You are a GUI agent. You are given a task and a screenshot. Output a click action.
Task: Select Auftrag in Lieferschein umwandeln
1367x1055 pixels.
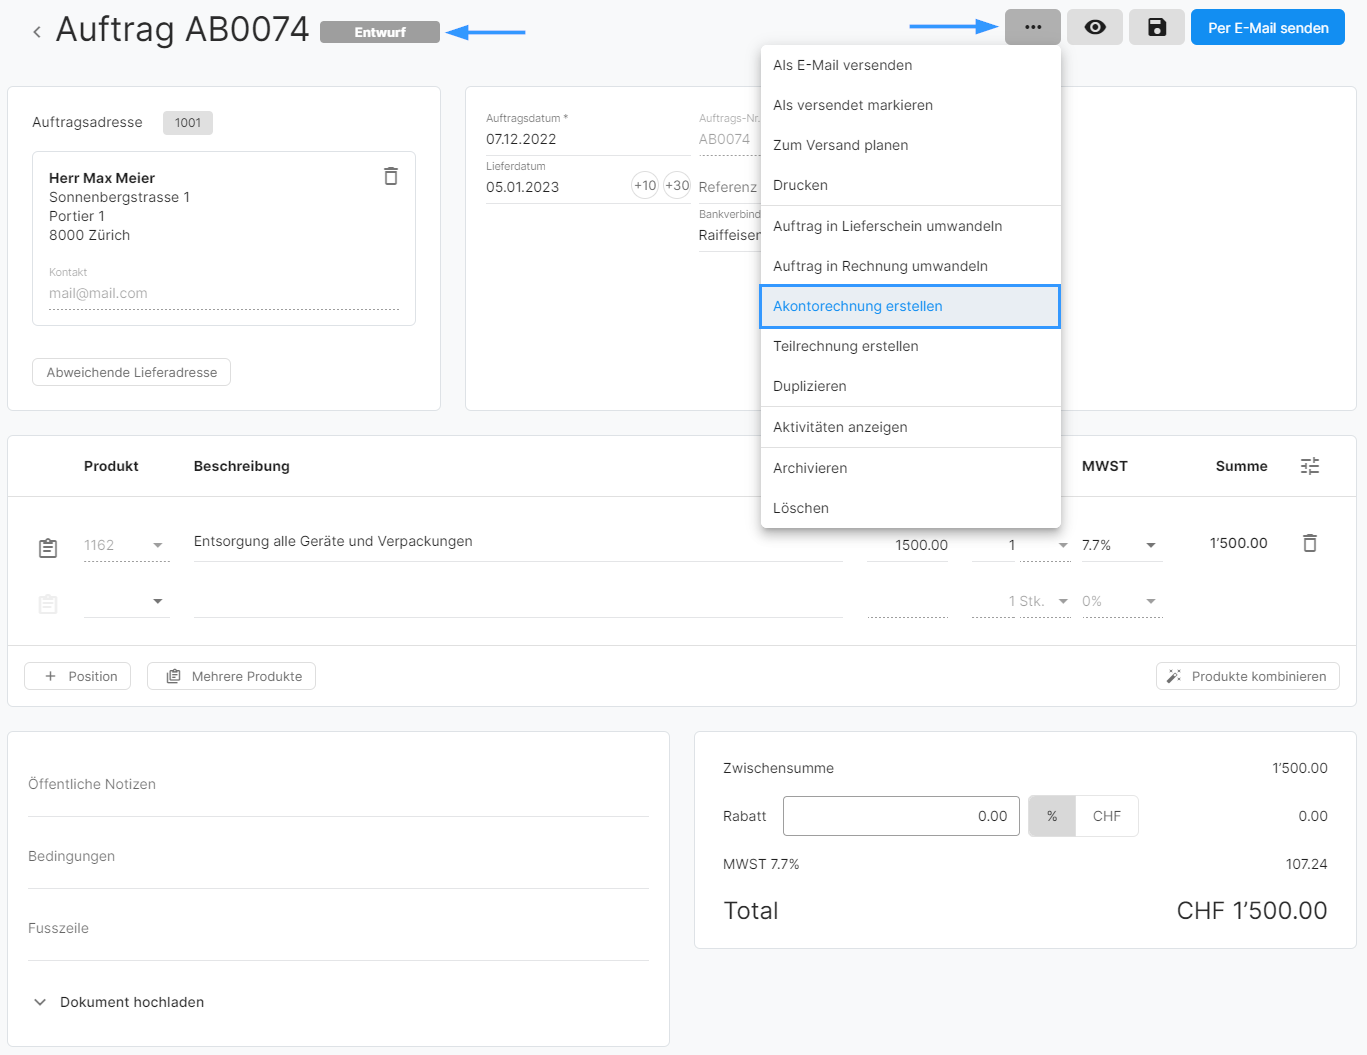(x=910, y=226)
